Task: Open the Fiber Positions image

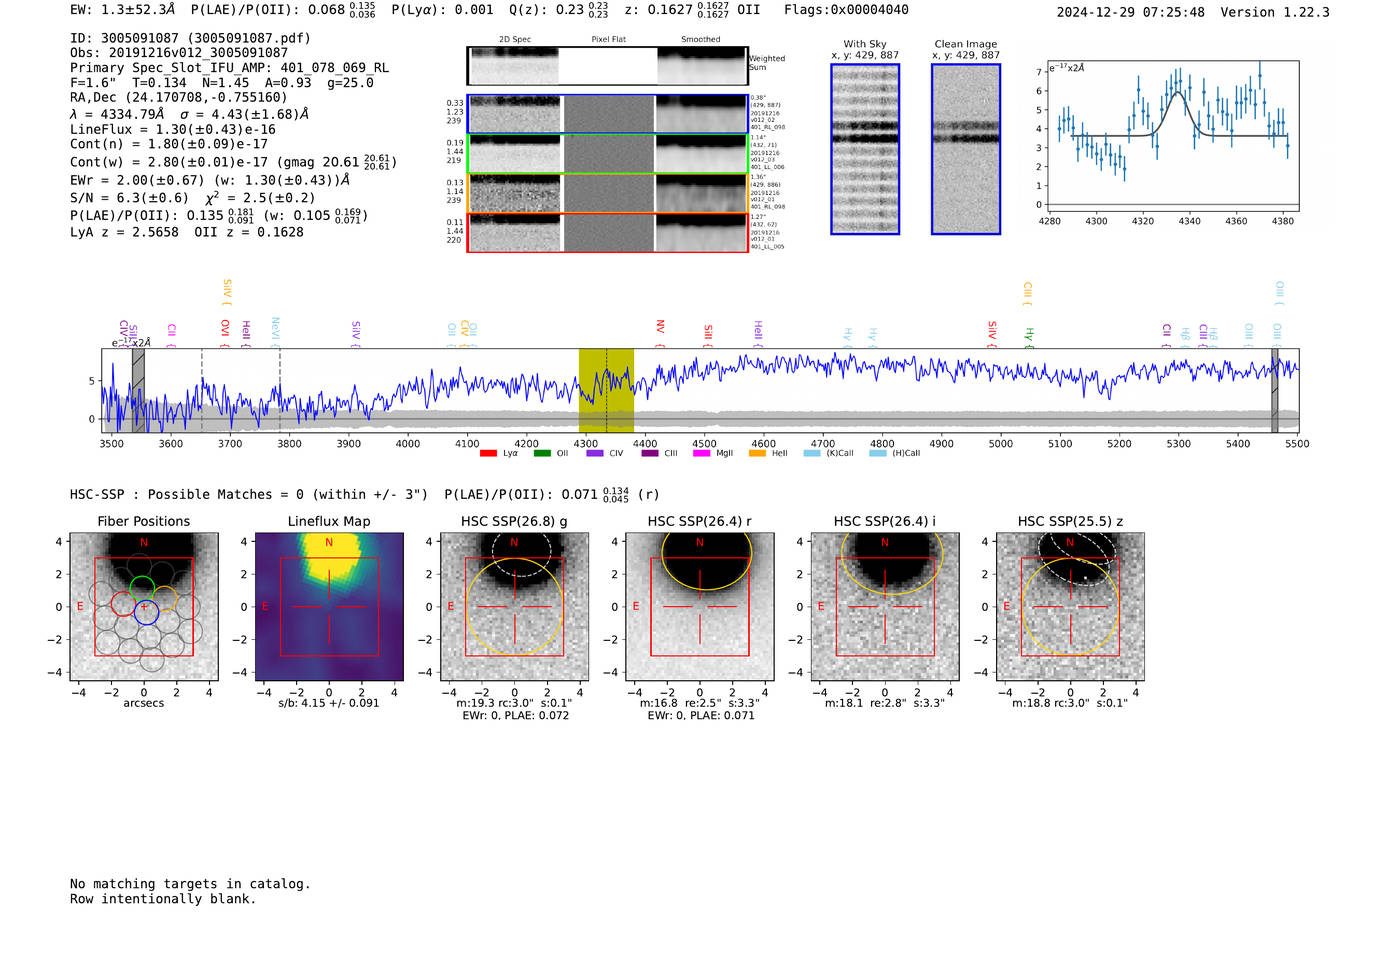Action: (x=144, y=606)
